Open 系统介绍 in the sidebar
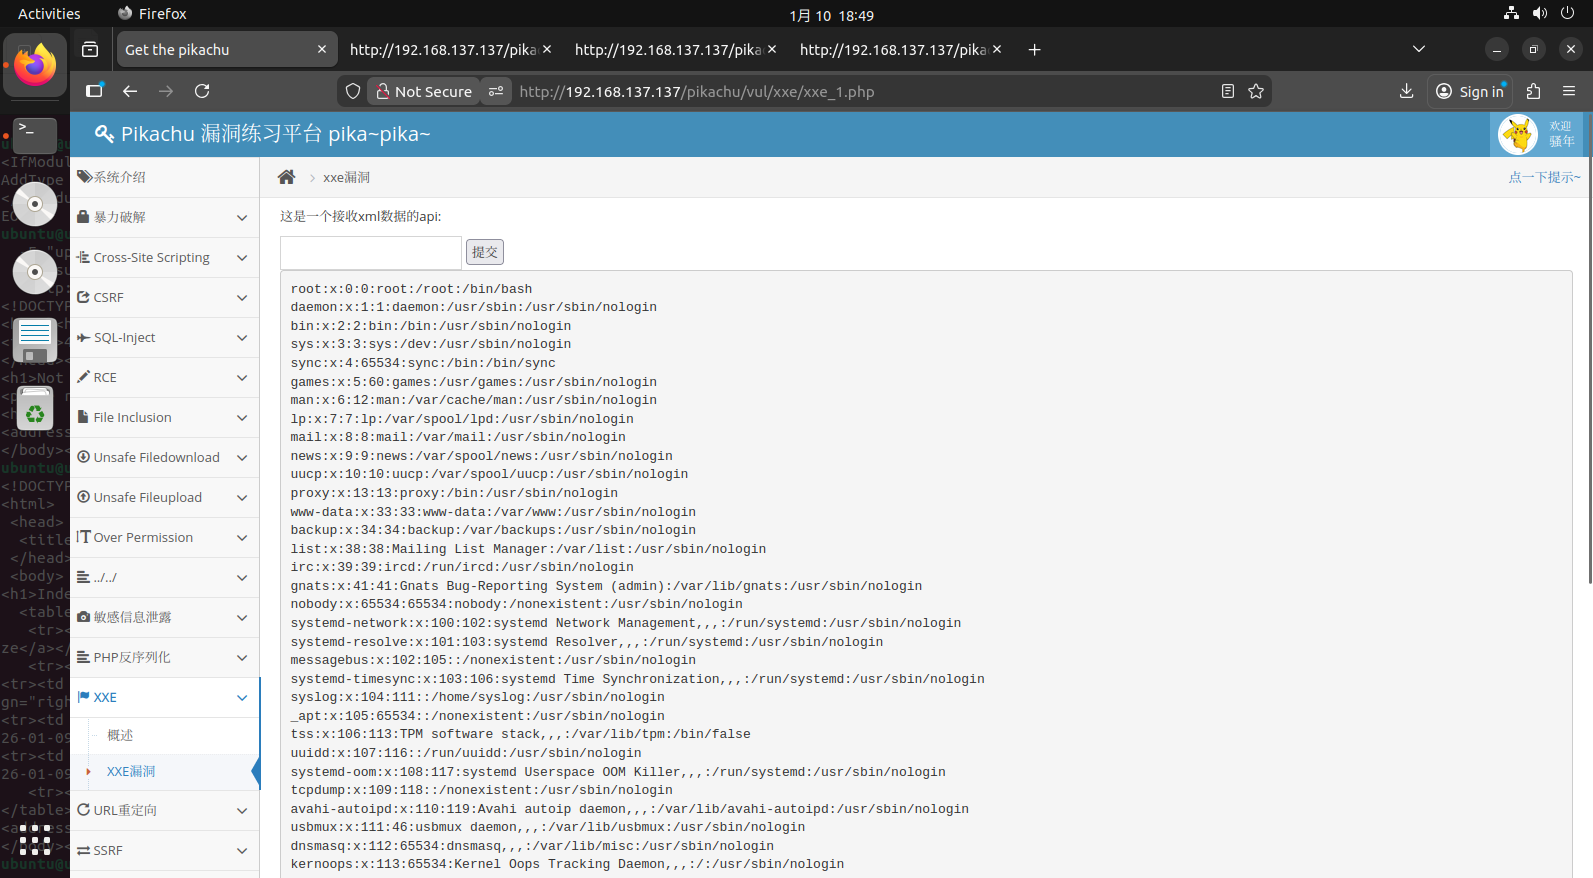The width and height of the screenshot is (1593, 878). click(x=165, y=177)
